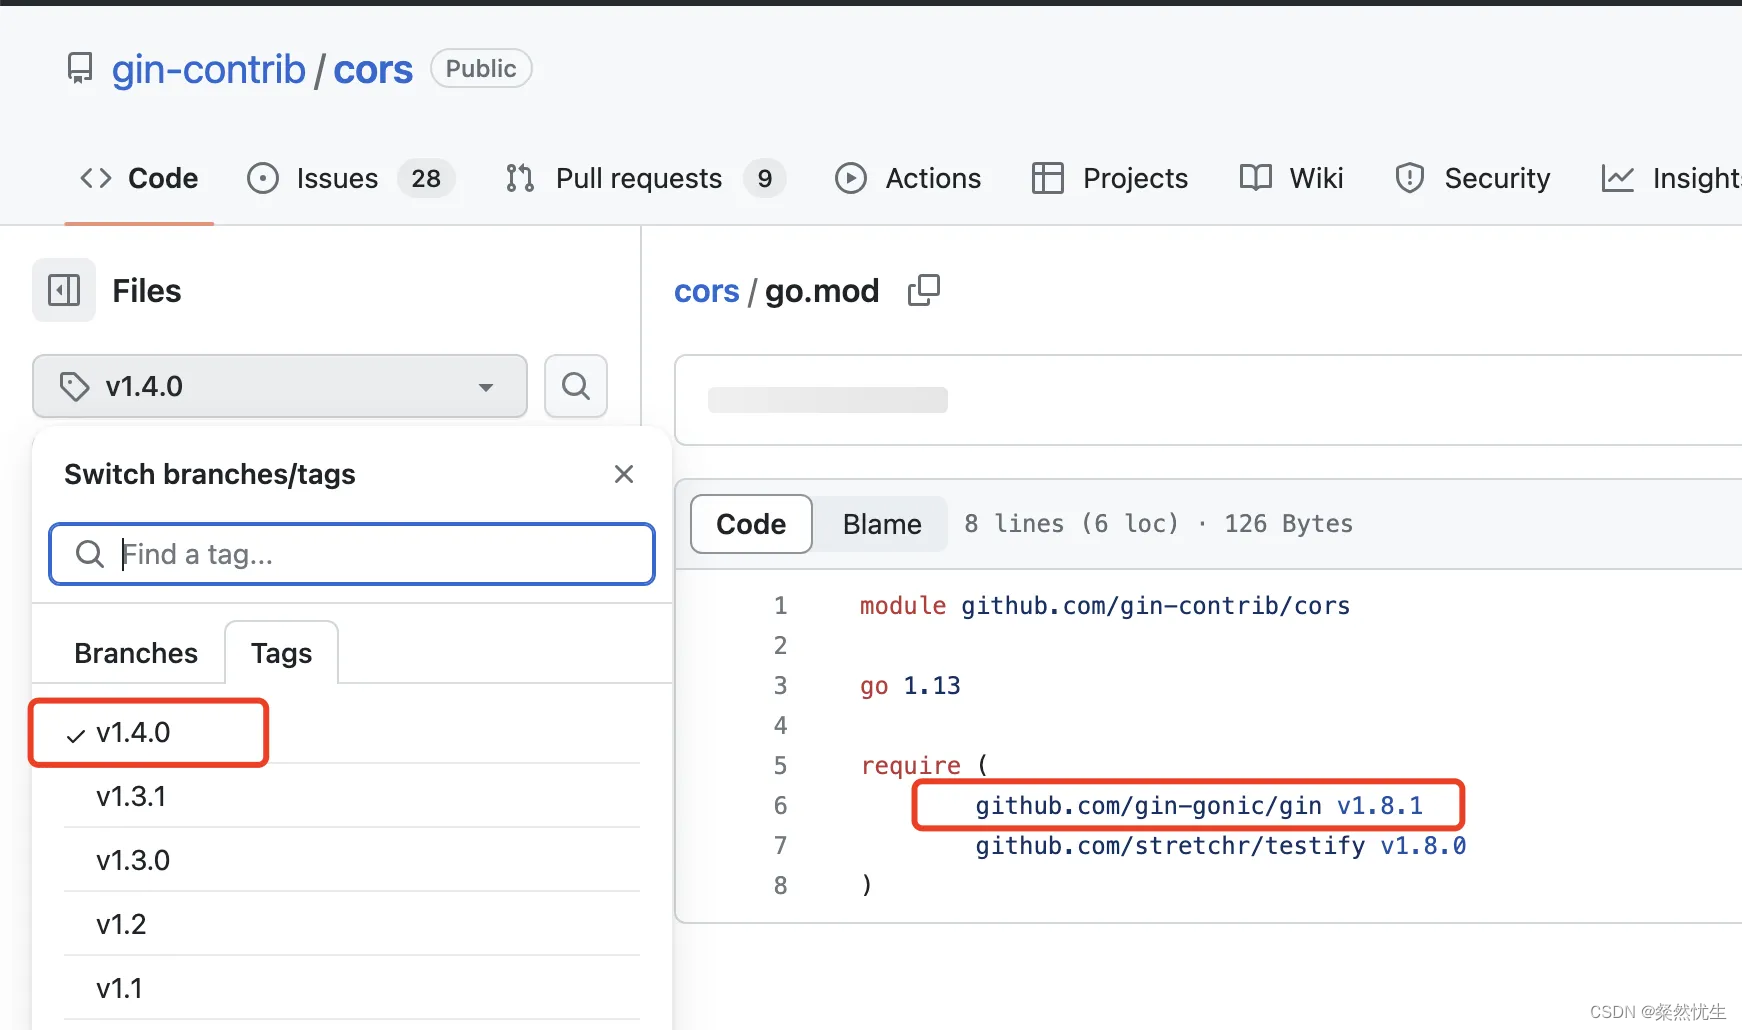Focus the Find a tag input
Screen dimensions: 1742x1030
coord(352,554)
